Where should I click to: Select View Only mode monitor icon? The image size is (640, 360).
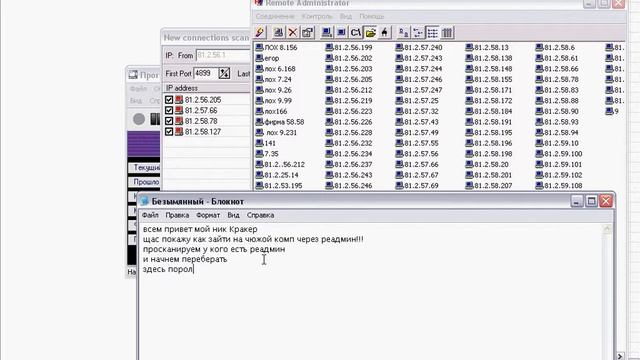[341, 32]
